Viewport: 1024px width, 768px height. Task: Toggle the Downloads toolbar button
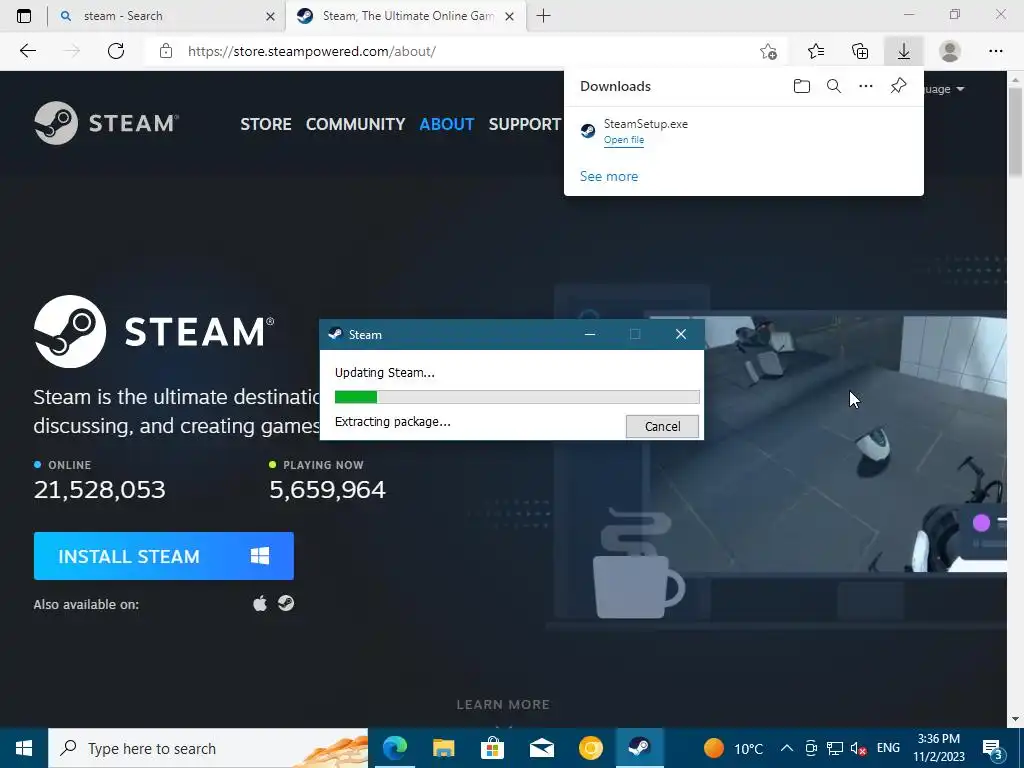pos(904,51)
